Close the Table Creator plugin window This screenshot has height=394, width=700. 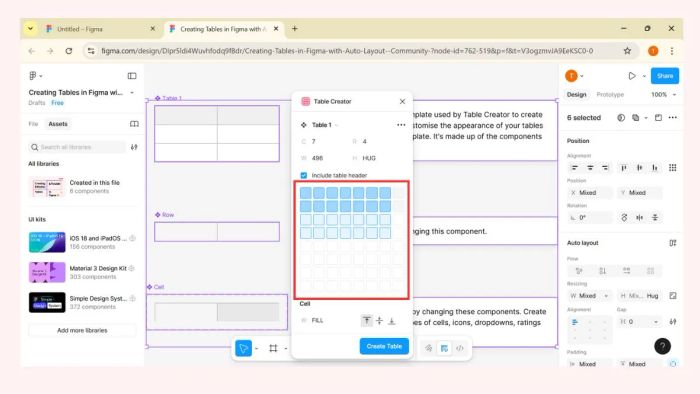(402, 102)
